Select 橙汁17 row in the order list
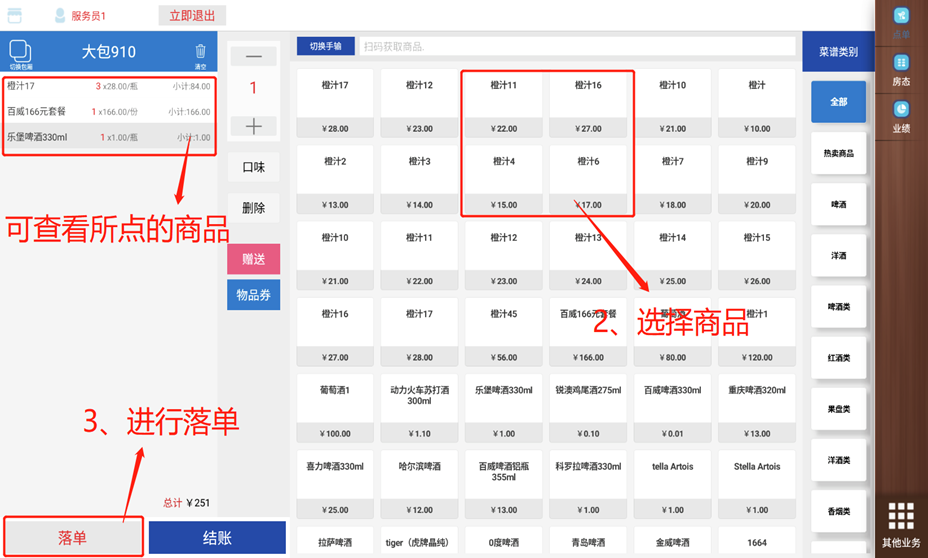928x558 pixels. pos(109,86)
